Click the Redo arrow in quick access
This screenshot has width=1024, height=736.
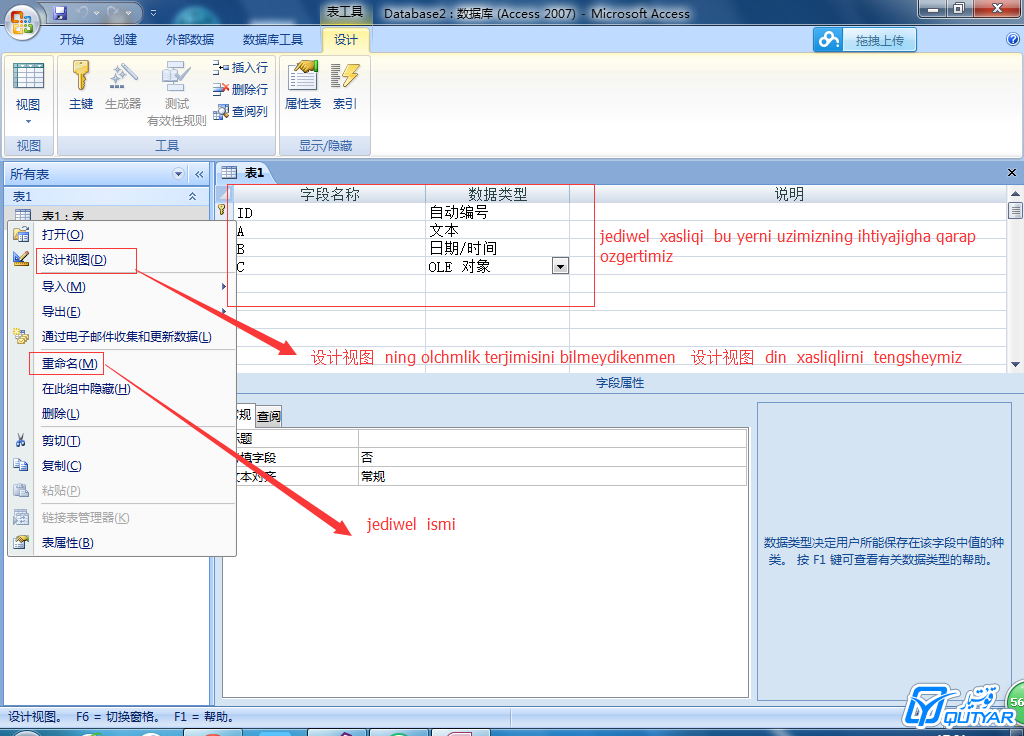[x=113, y=12]
